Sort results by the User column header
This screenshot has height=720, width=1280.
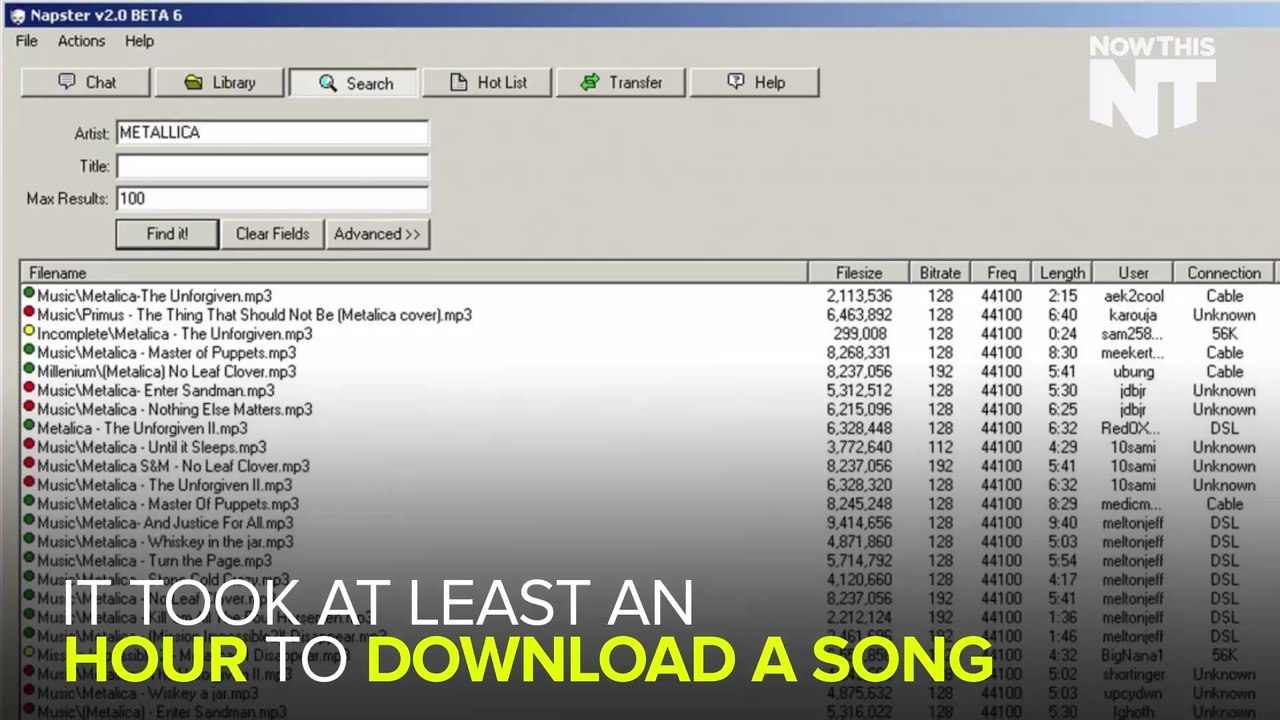[x=1133, y=273]
